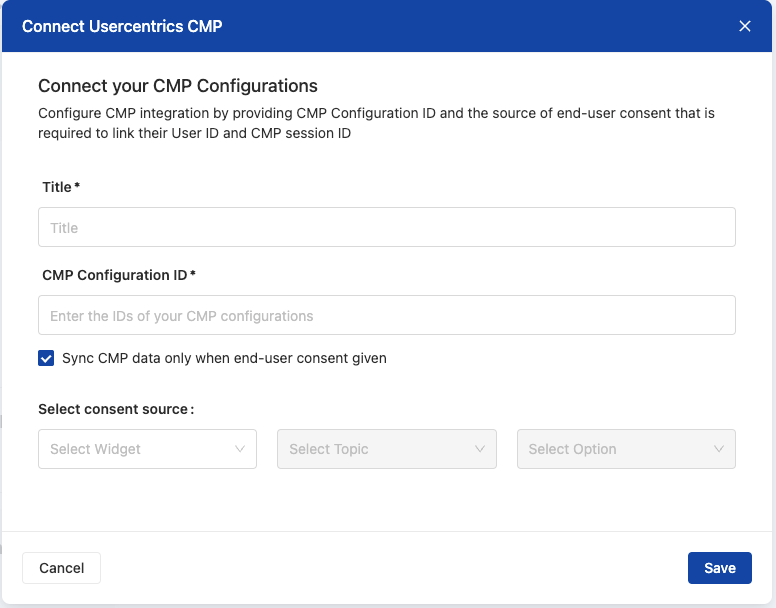Click the CMP integration description paragraph
776x608 pixels.
pos(376,123)
